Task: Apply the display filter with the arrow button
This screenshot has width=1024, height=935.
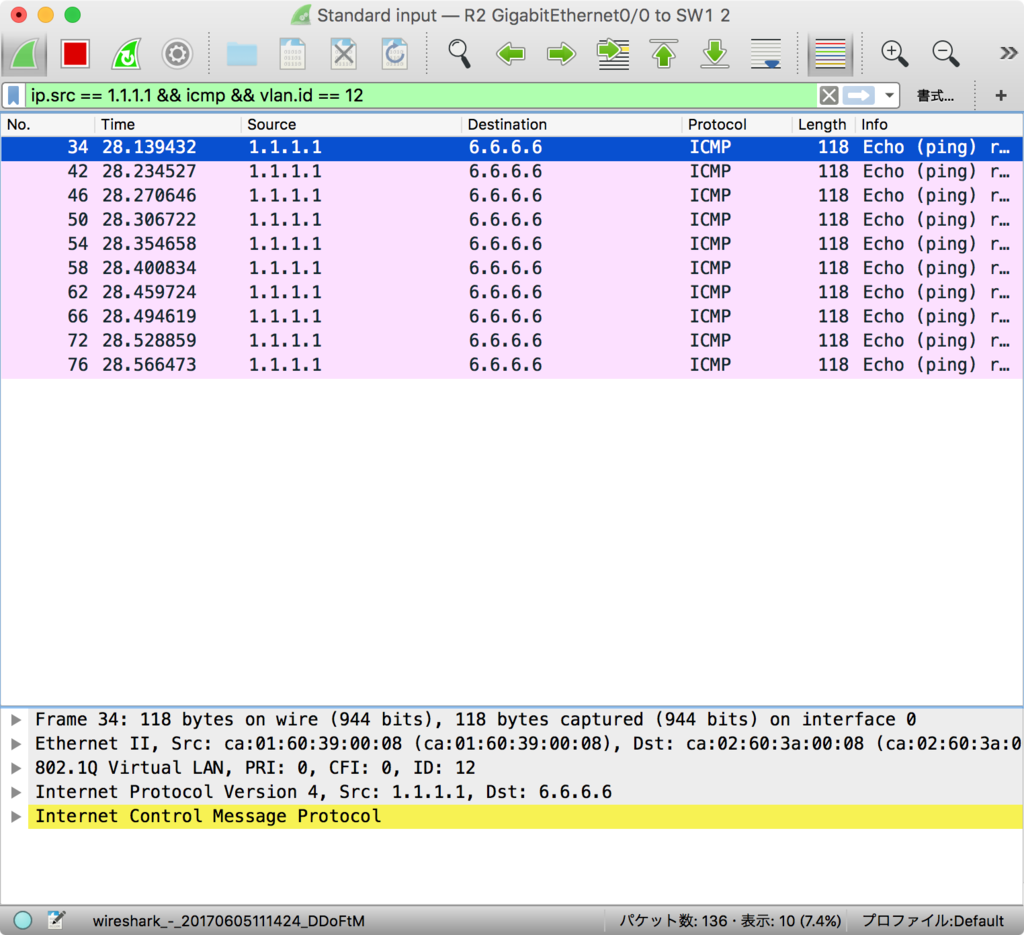Action: click(858, 96)
